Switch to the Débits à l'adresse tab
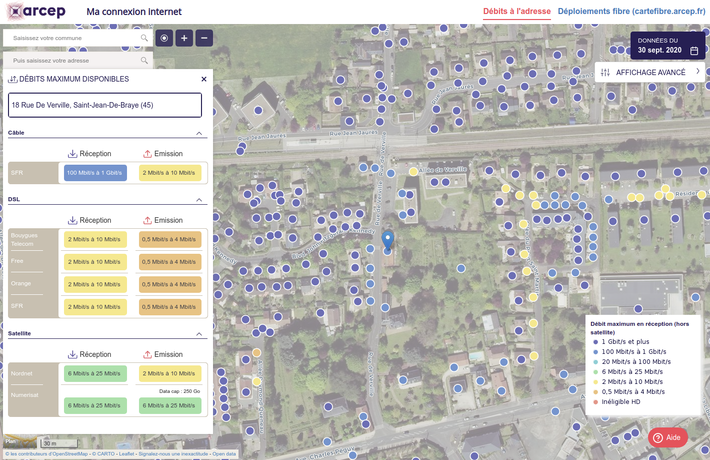 (x=517, y=11)
